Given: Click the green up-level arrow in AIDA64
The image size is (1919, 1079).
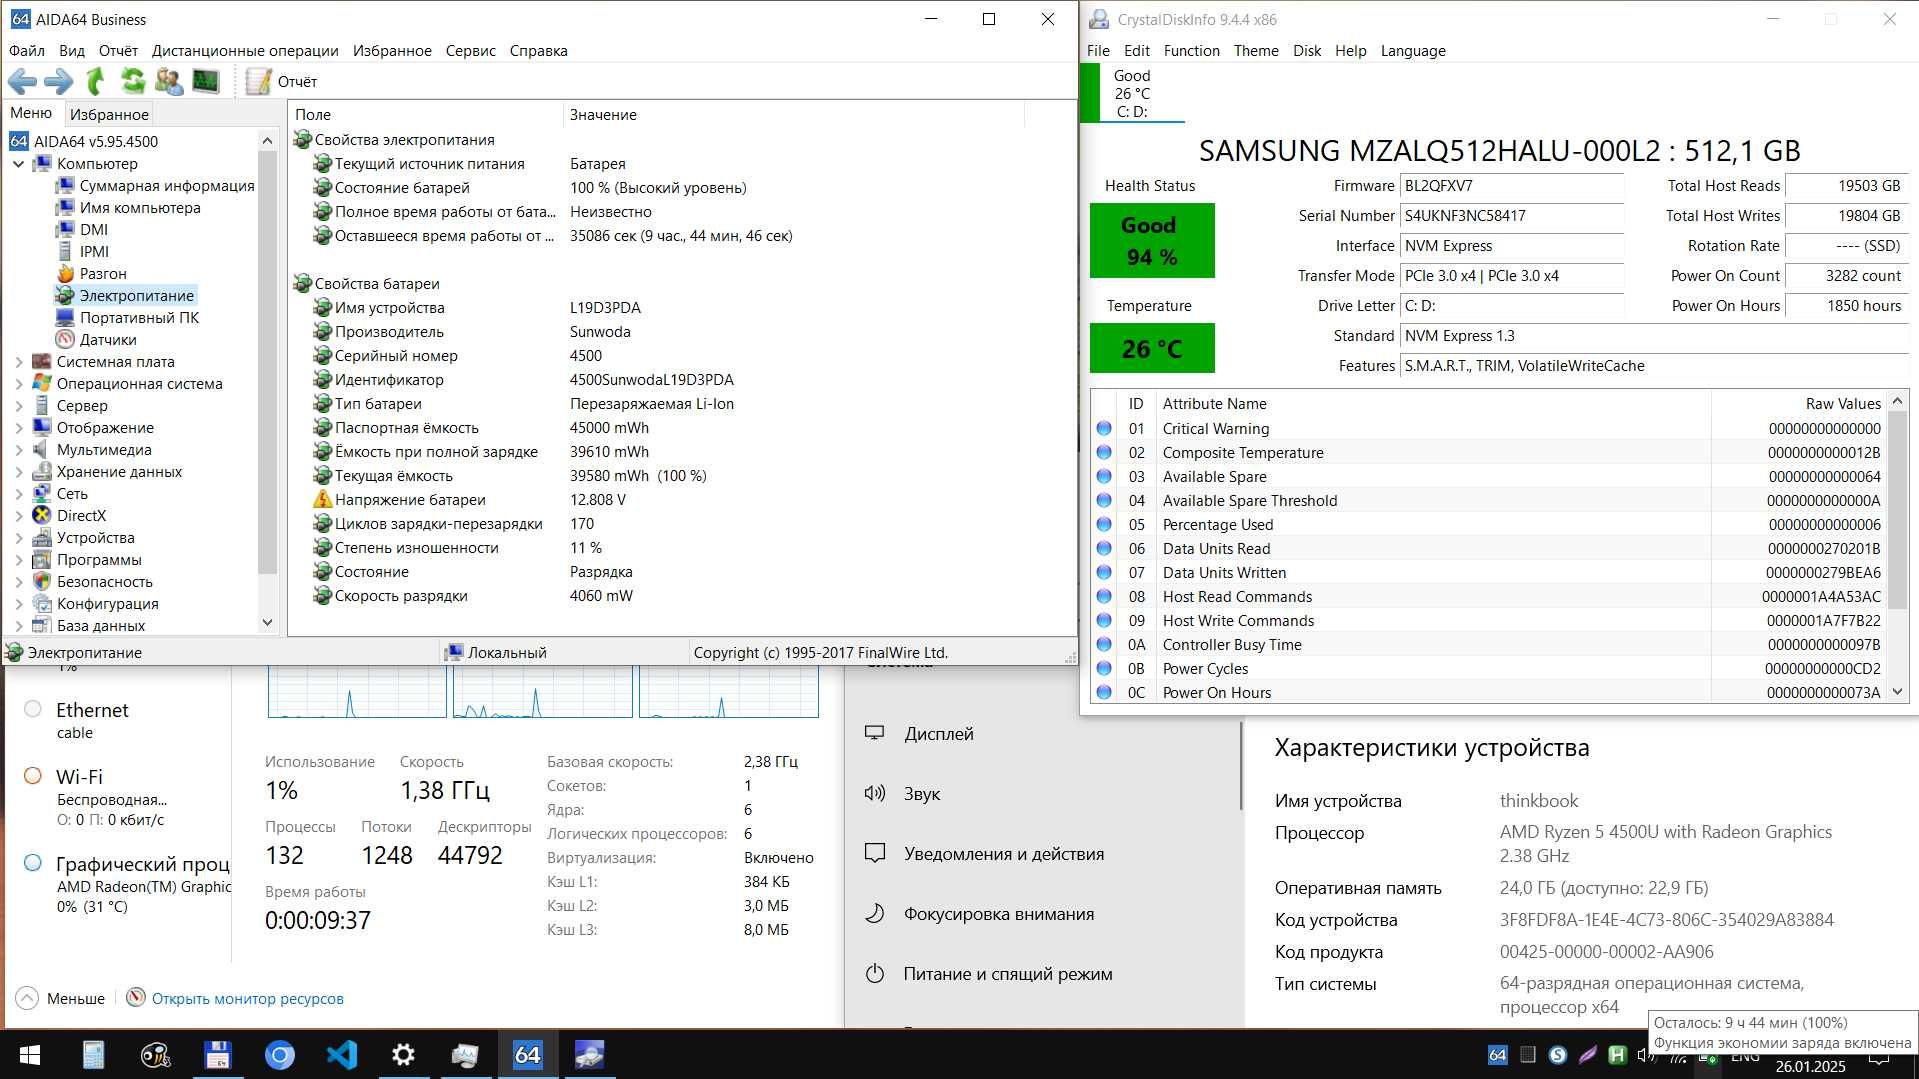Looking at the screenshot, I should 95,81.
